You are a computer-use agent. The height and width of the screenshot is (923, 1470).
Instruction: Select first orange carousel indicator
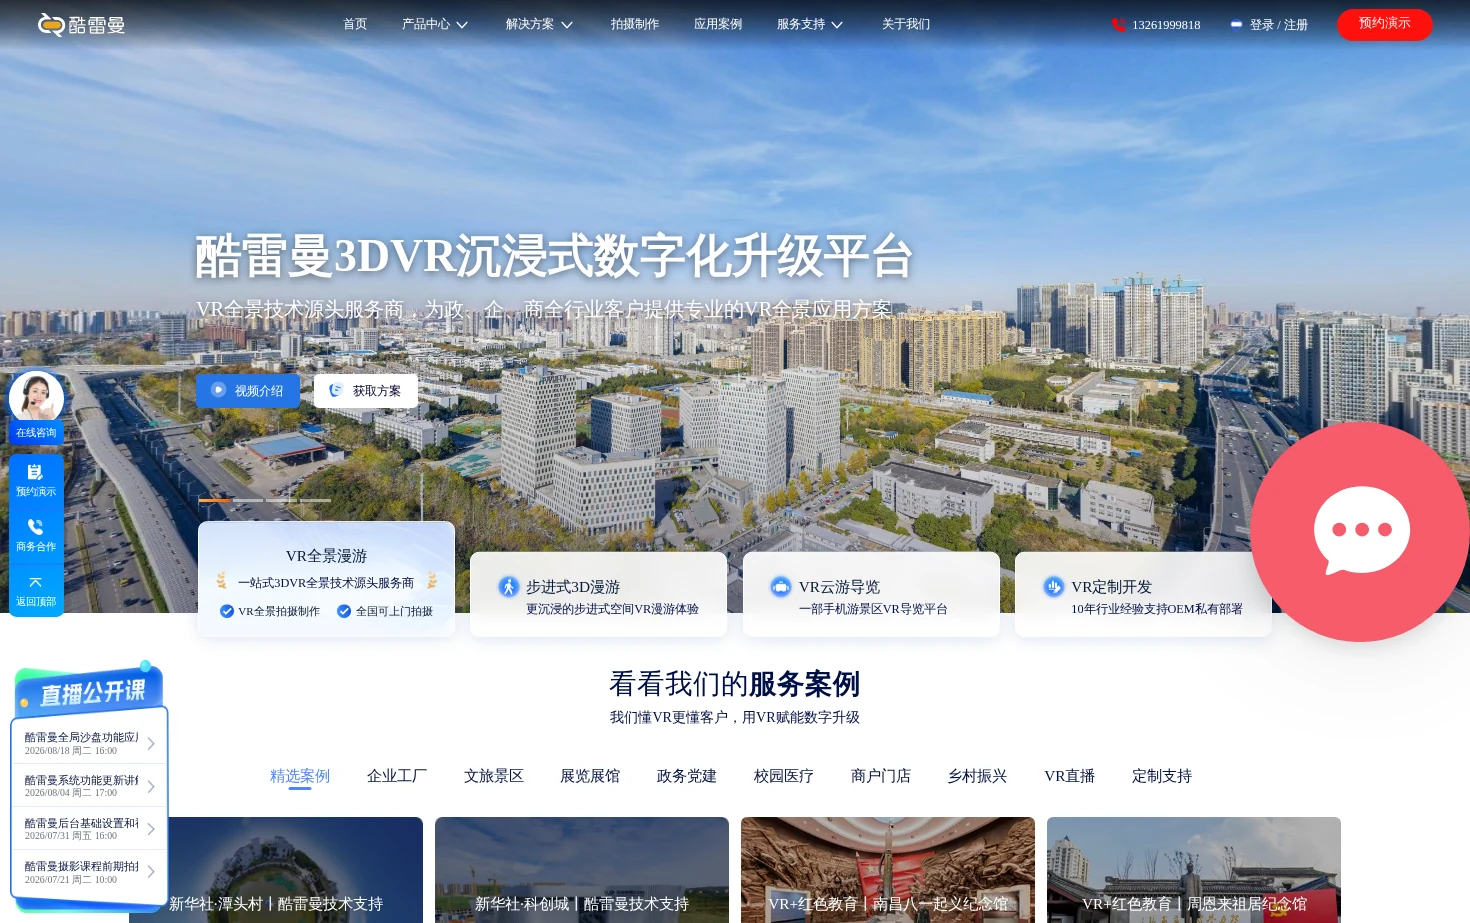[x=215, y=500]
